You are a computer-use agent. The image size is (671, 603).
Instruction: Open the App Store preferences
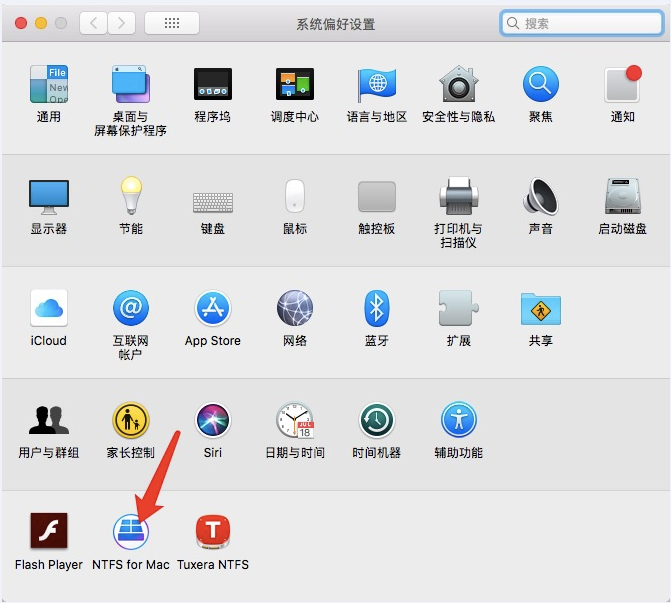click(x=212, y=308)
